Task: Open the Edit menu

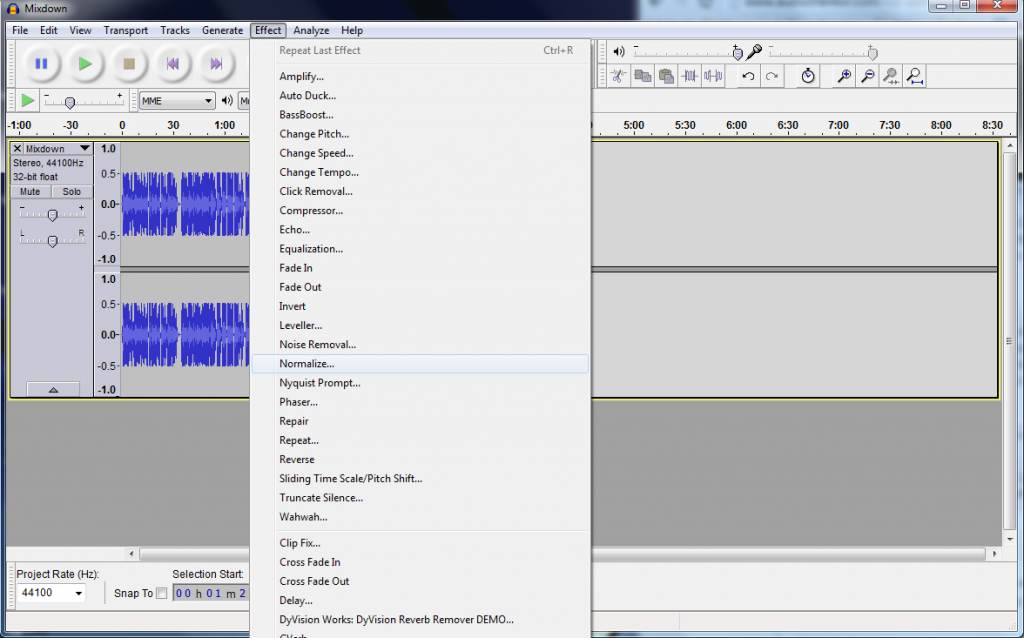Action: [48, 30]
